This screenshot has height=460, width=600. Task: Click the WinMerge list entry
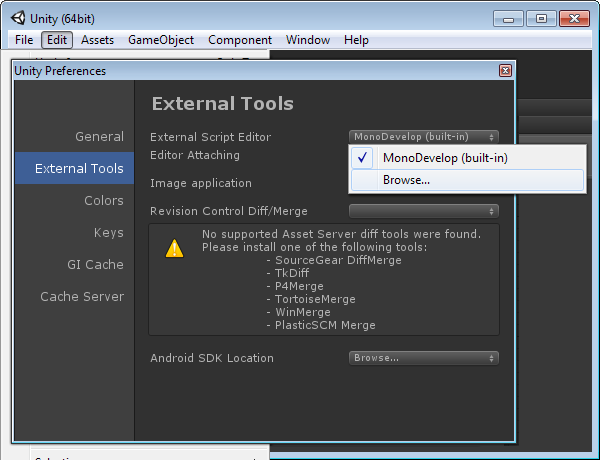click(303, 312)
